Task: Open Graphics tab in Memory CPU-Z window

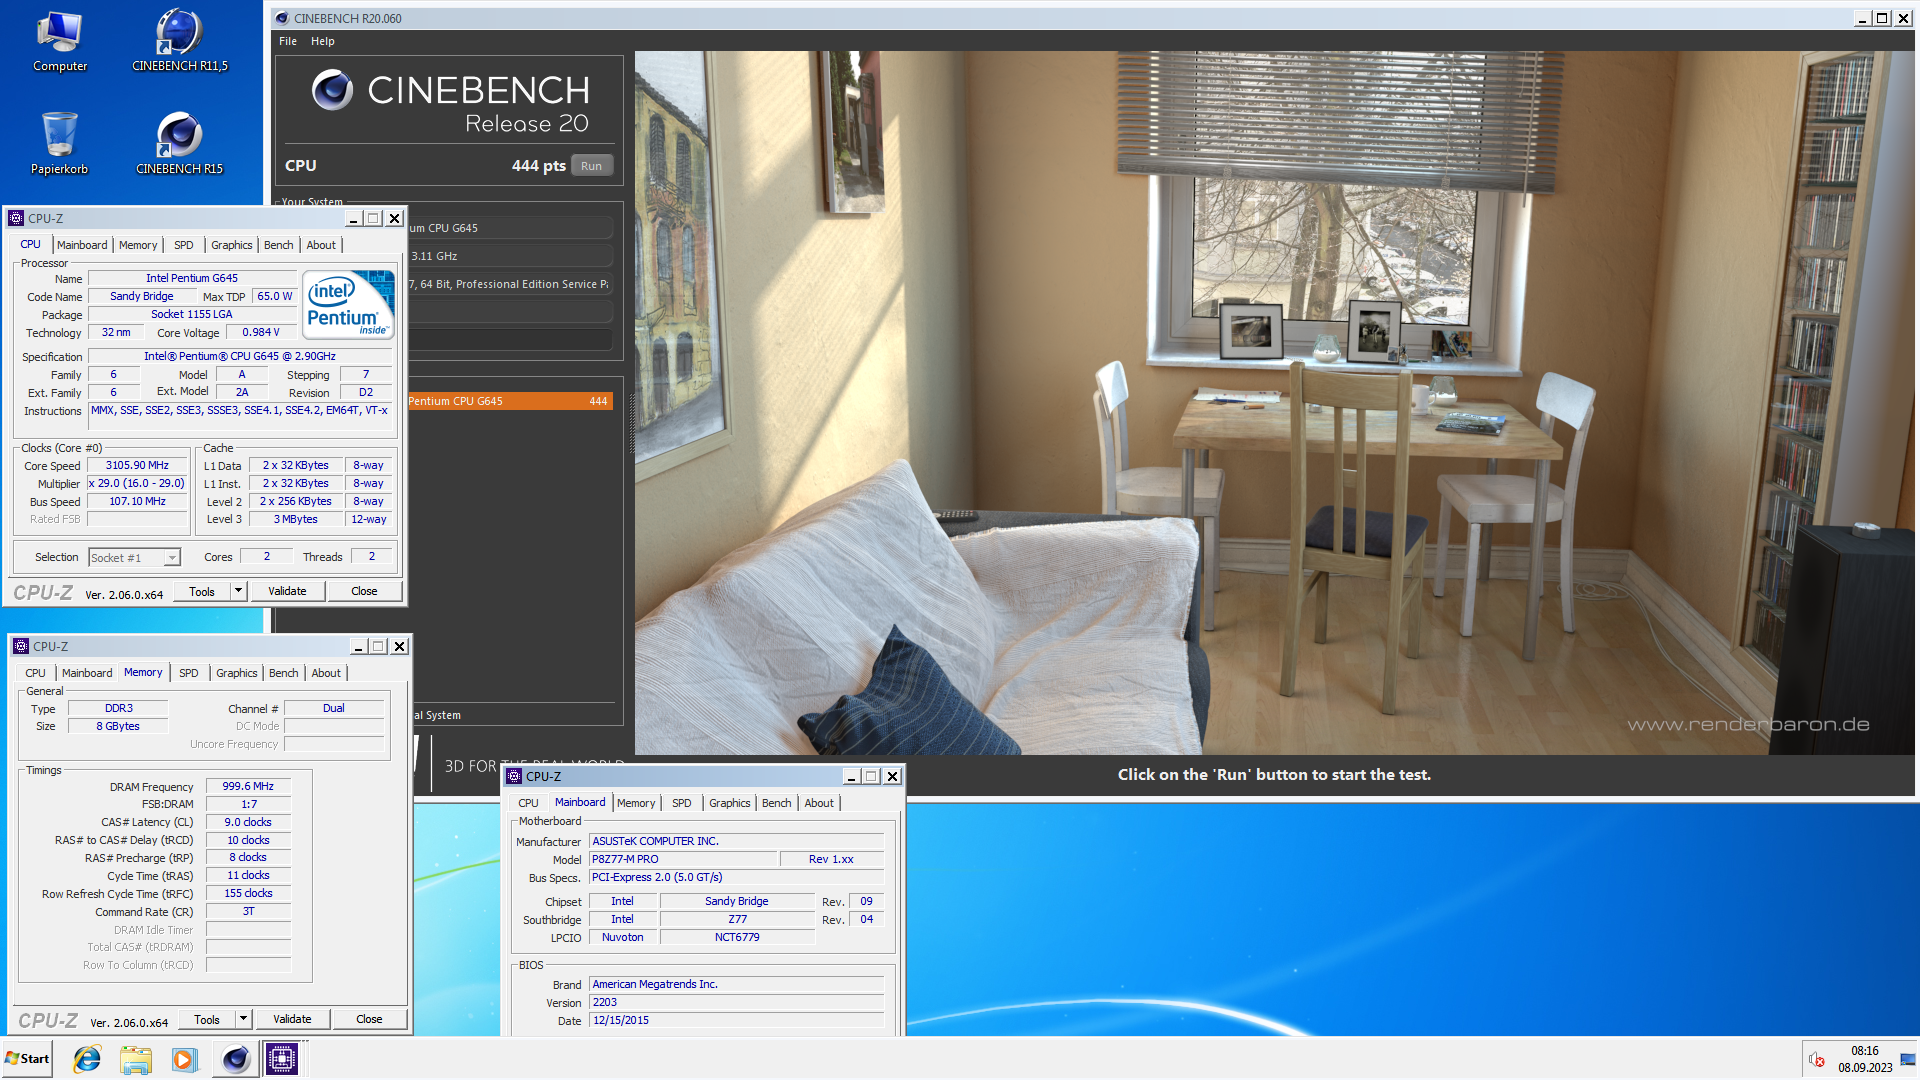Action: [x=237, y=673]
